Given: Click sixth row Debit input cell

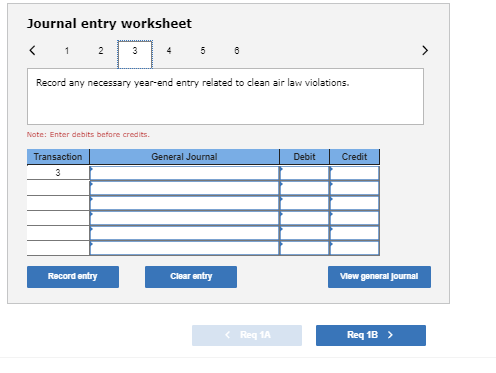Looking at the screenshot, I should (304, 248).
